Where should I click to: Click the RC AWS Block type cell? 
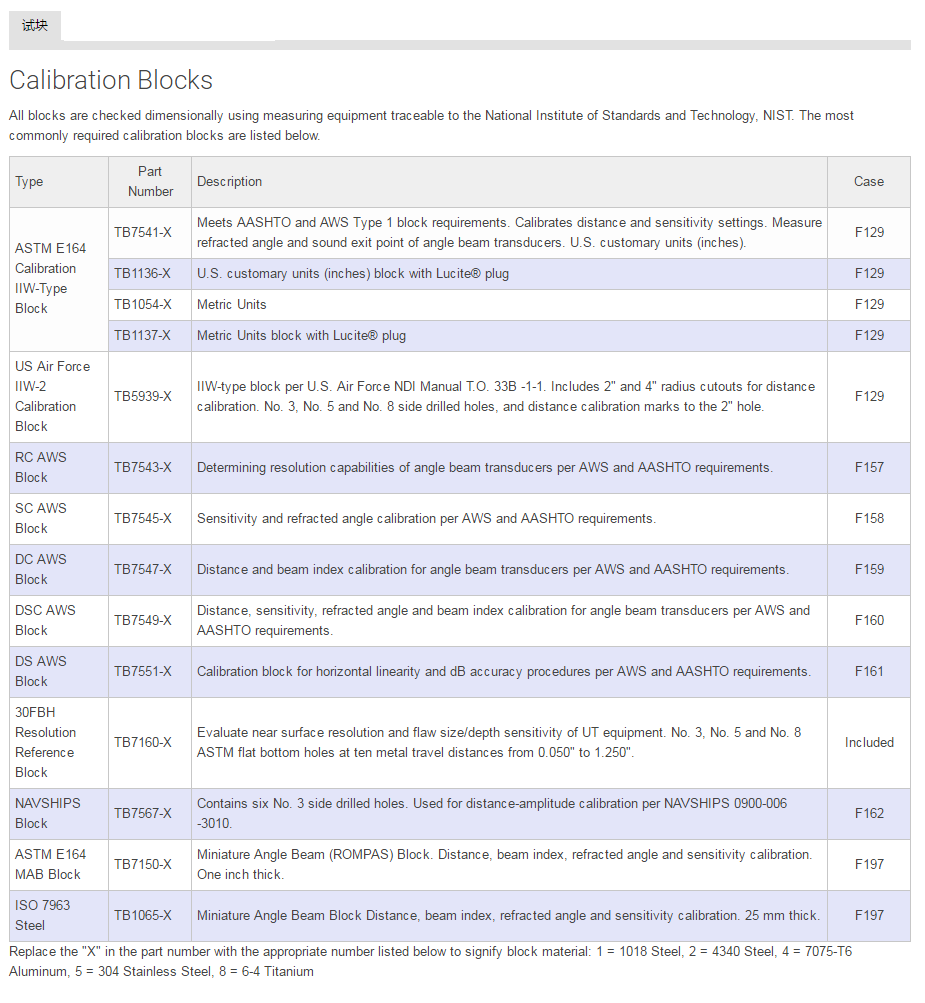(x=59, y=468)
